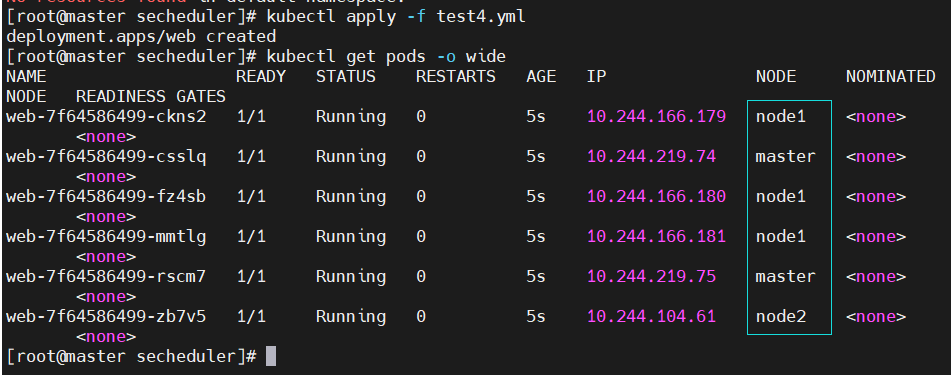Click the 5s age value for mmtlg
The height and width of the screenshot is (375, 951).
536,237
